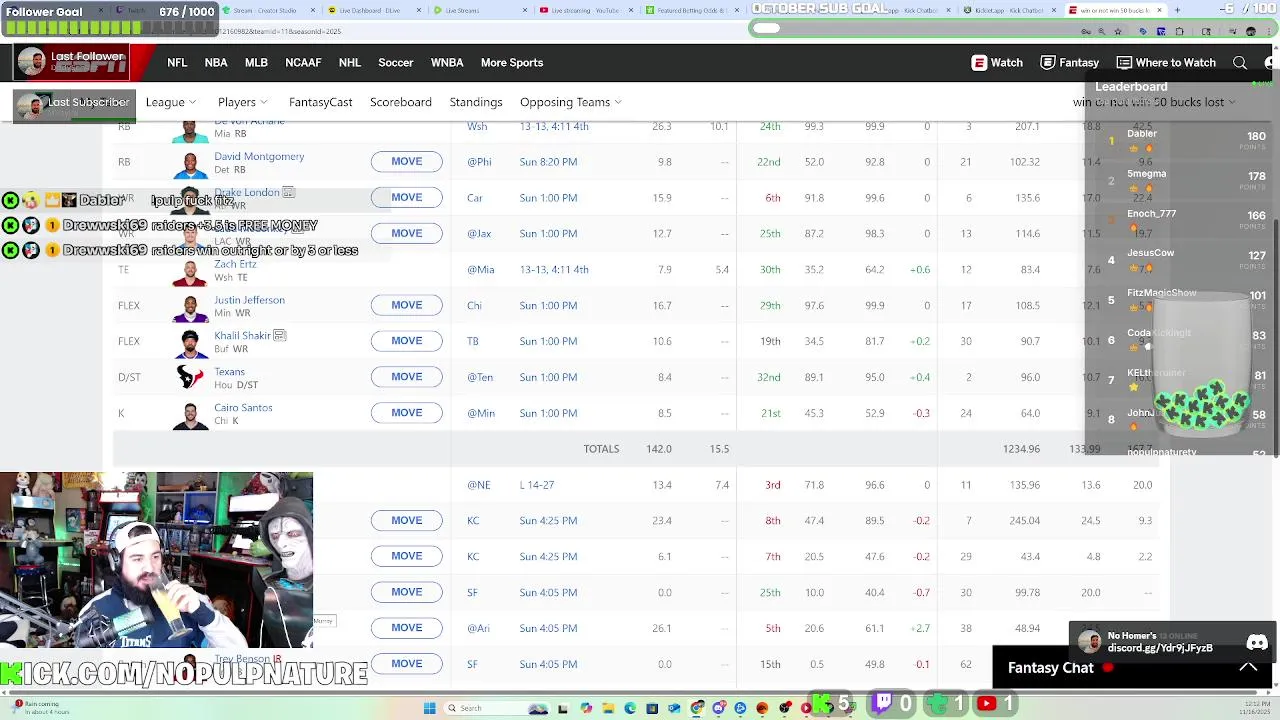Open Texans D/ST link
This screenshot has width=1280, height=720.
[229, 372]
